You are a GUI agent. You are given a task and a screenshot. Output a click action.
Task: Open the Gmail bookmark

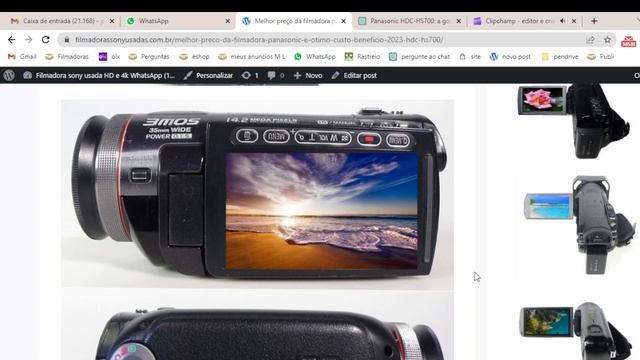click(22, 56)
